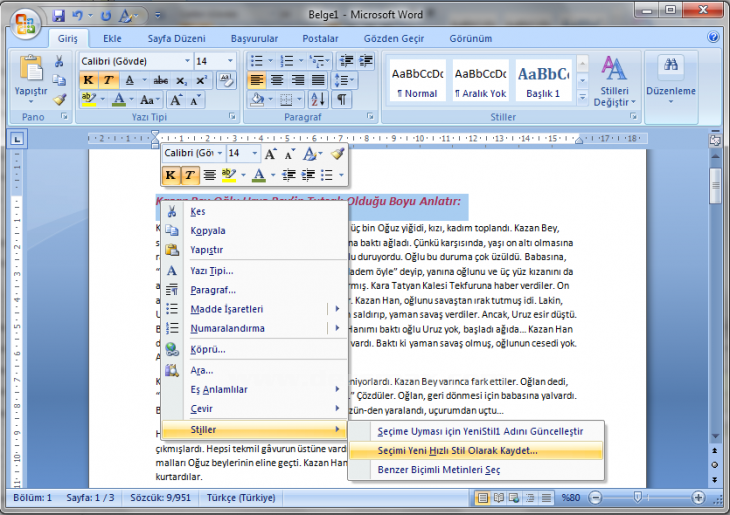Center text using mini toolbar
Screen dimensions: 730x515
(x=210, y=175)
